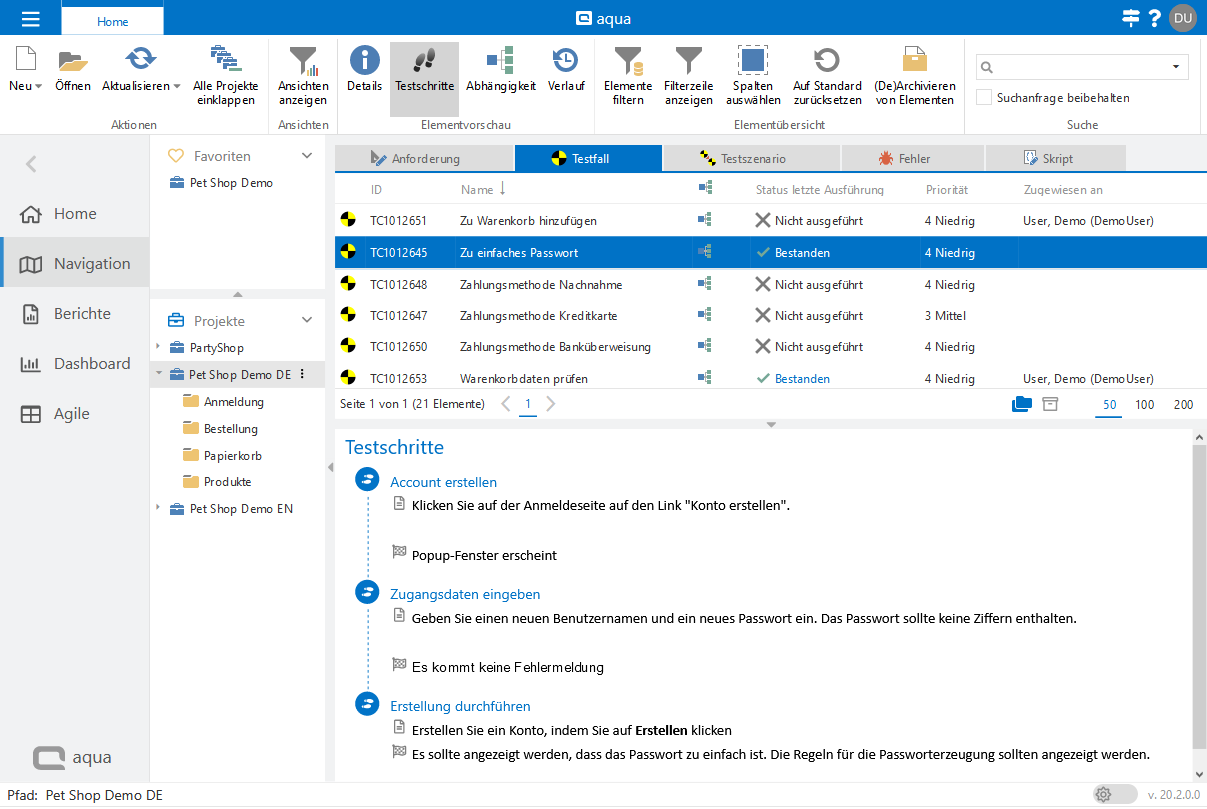The height and width of the screenshot is (809, 1207).
Task: Open Spalten auswählen column chooser
Action: point(752,64)
